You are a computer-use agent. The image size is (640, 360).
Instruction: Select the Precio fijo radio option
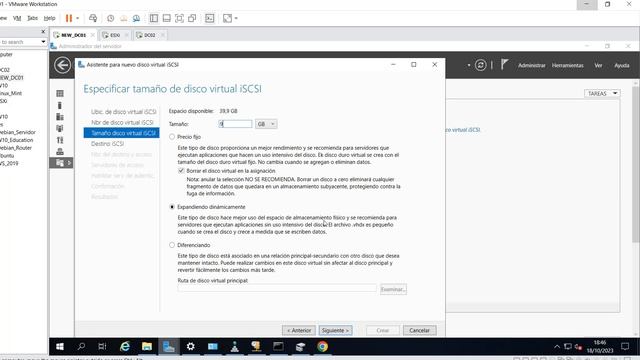pyautogui.click(x=172, y=137)
